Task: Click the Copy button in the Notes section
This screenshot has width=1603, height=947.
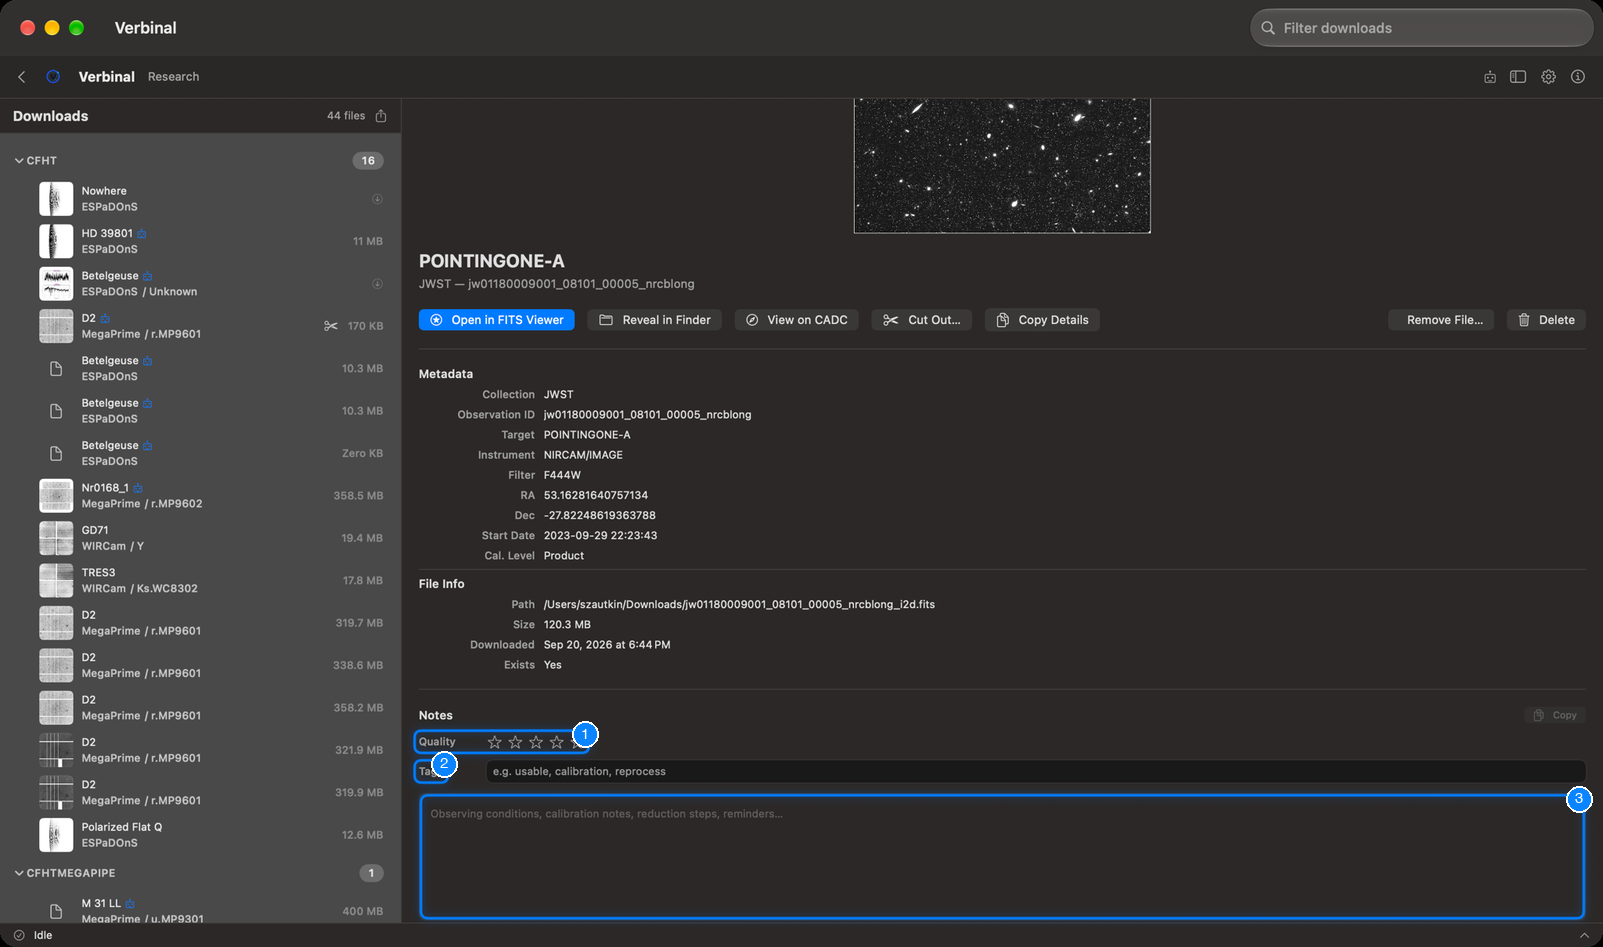Action: point(1555,715)
